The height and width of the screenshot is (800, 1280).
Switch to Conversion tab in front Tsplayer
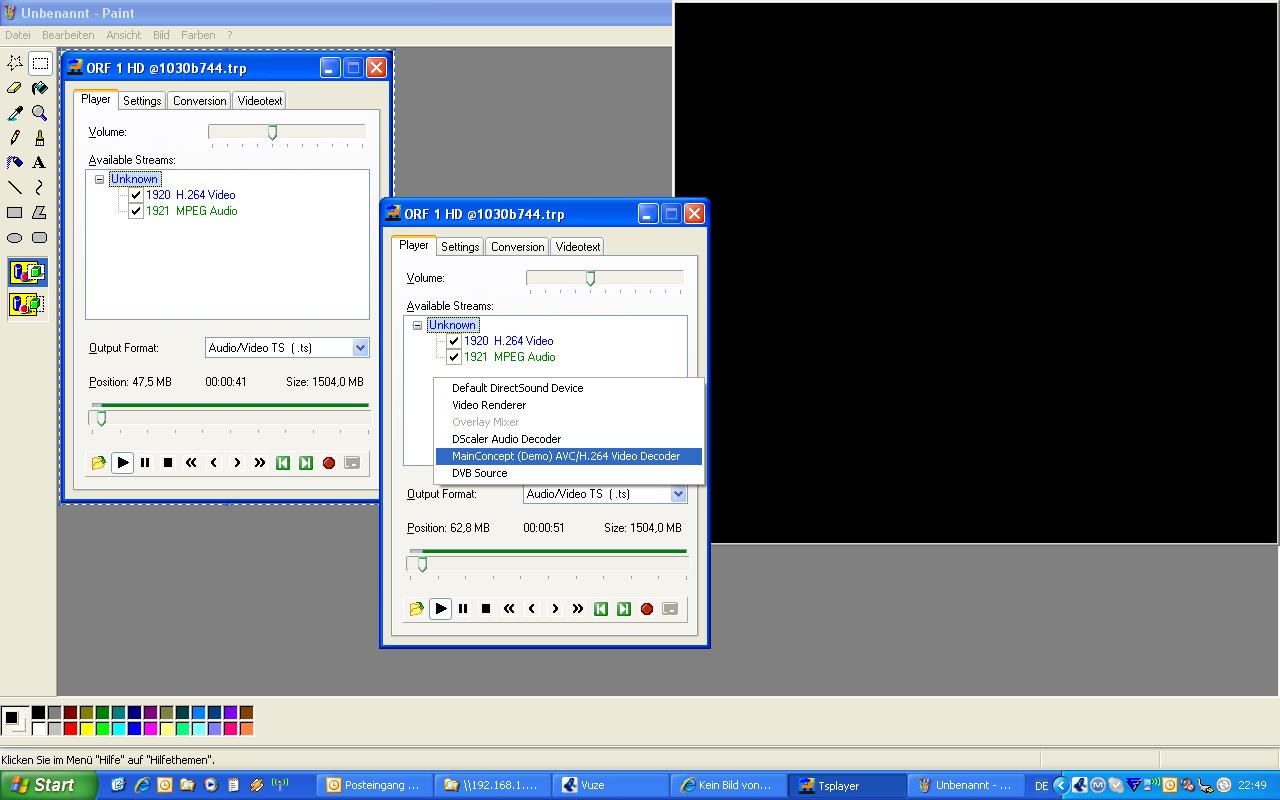point(518,247)
